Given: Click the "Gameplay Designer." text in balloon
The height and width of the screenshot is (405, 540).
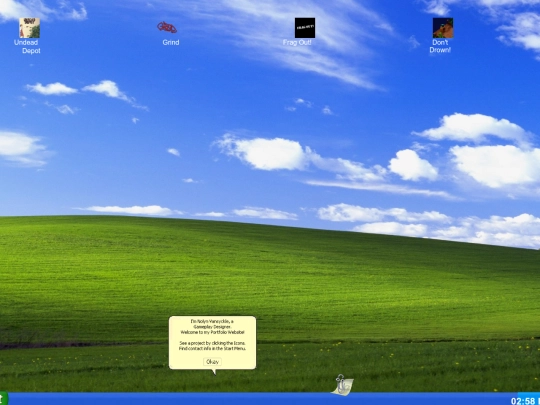Looking at the screenshot, I should click(212, 327).
